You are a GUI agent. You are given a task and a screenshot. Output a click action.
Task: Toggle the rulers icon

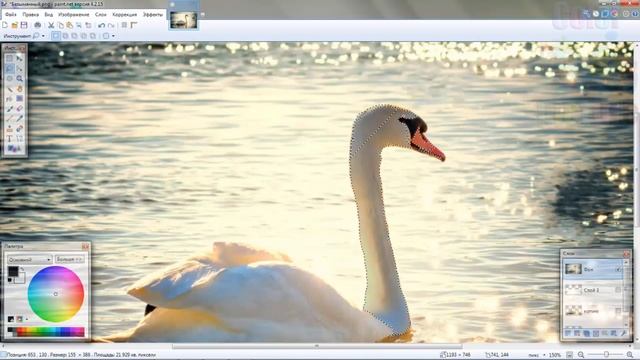134,25
